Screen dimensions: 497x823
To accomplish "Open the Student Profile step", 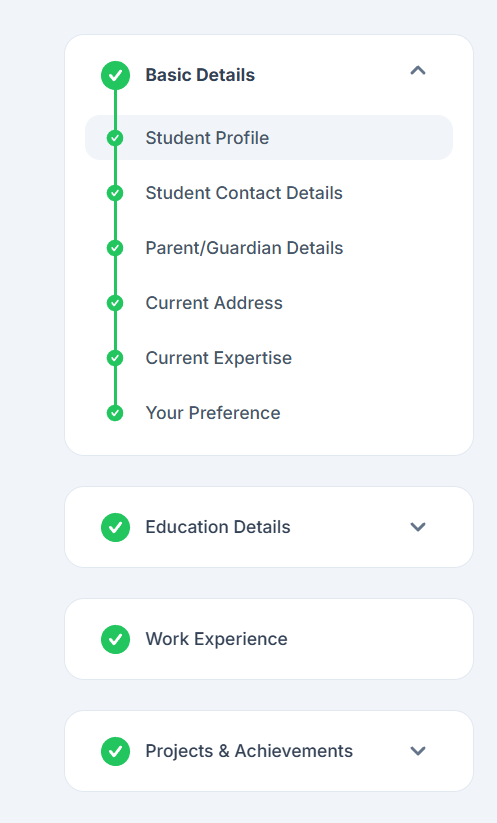I will pos(269,138).
